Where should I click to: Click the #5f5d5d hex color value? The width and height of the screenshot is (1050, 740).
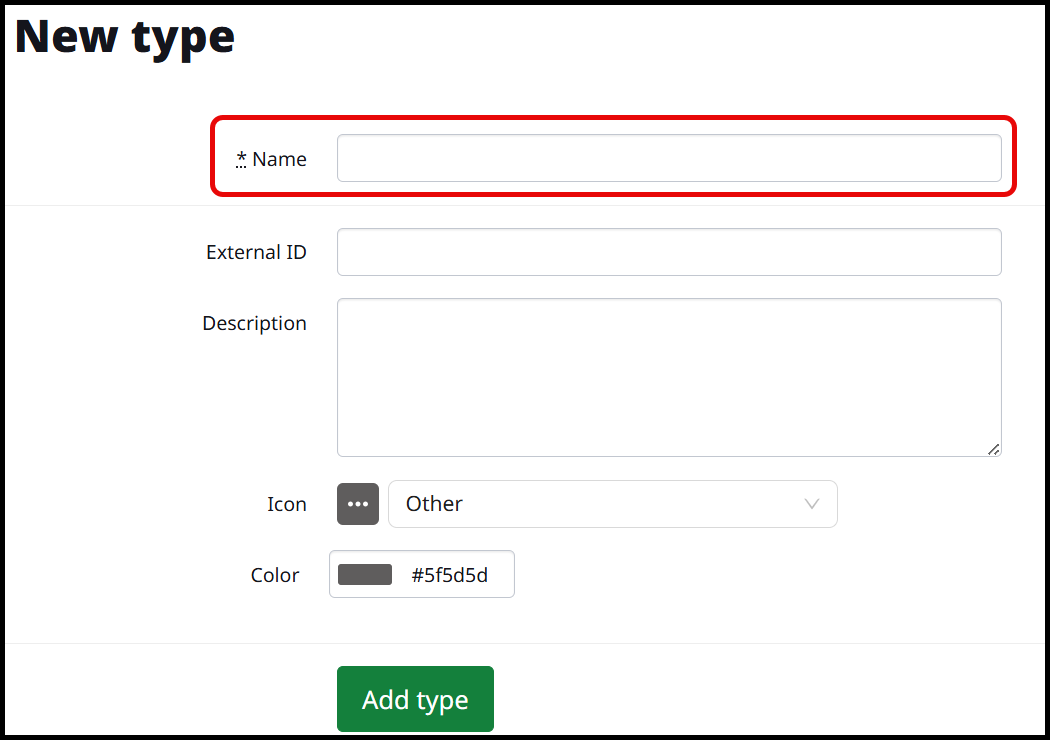(450, 575)
